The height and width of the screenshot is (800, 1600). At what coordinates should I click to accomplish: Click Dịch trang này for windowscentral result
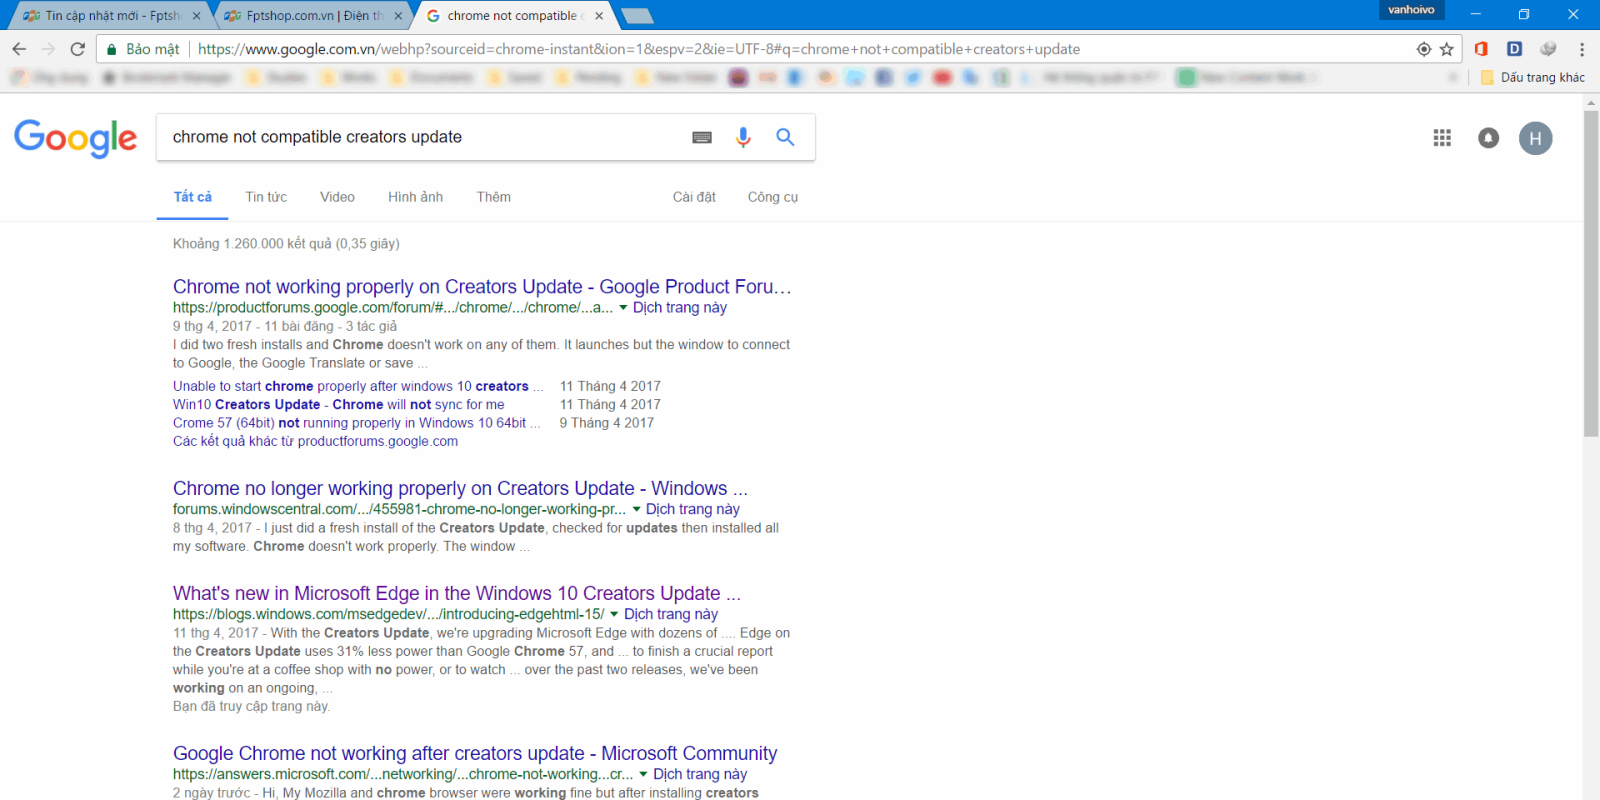tap(693, 509)
